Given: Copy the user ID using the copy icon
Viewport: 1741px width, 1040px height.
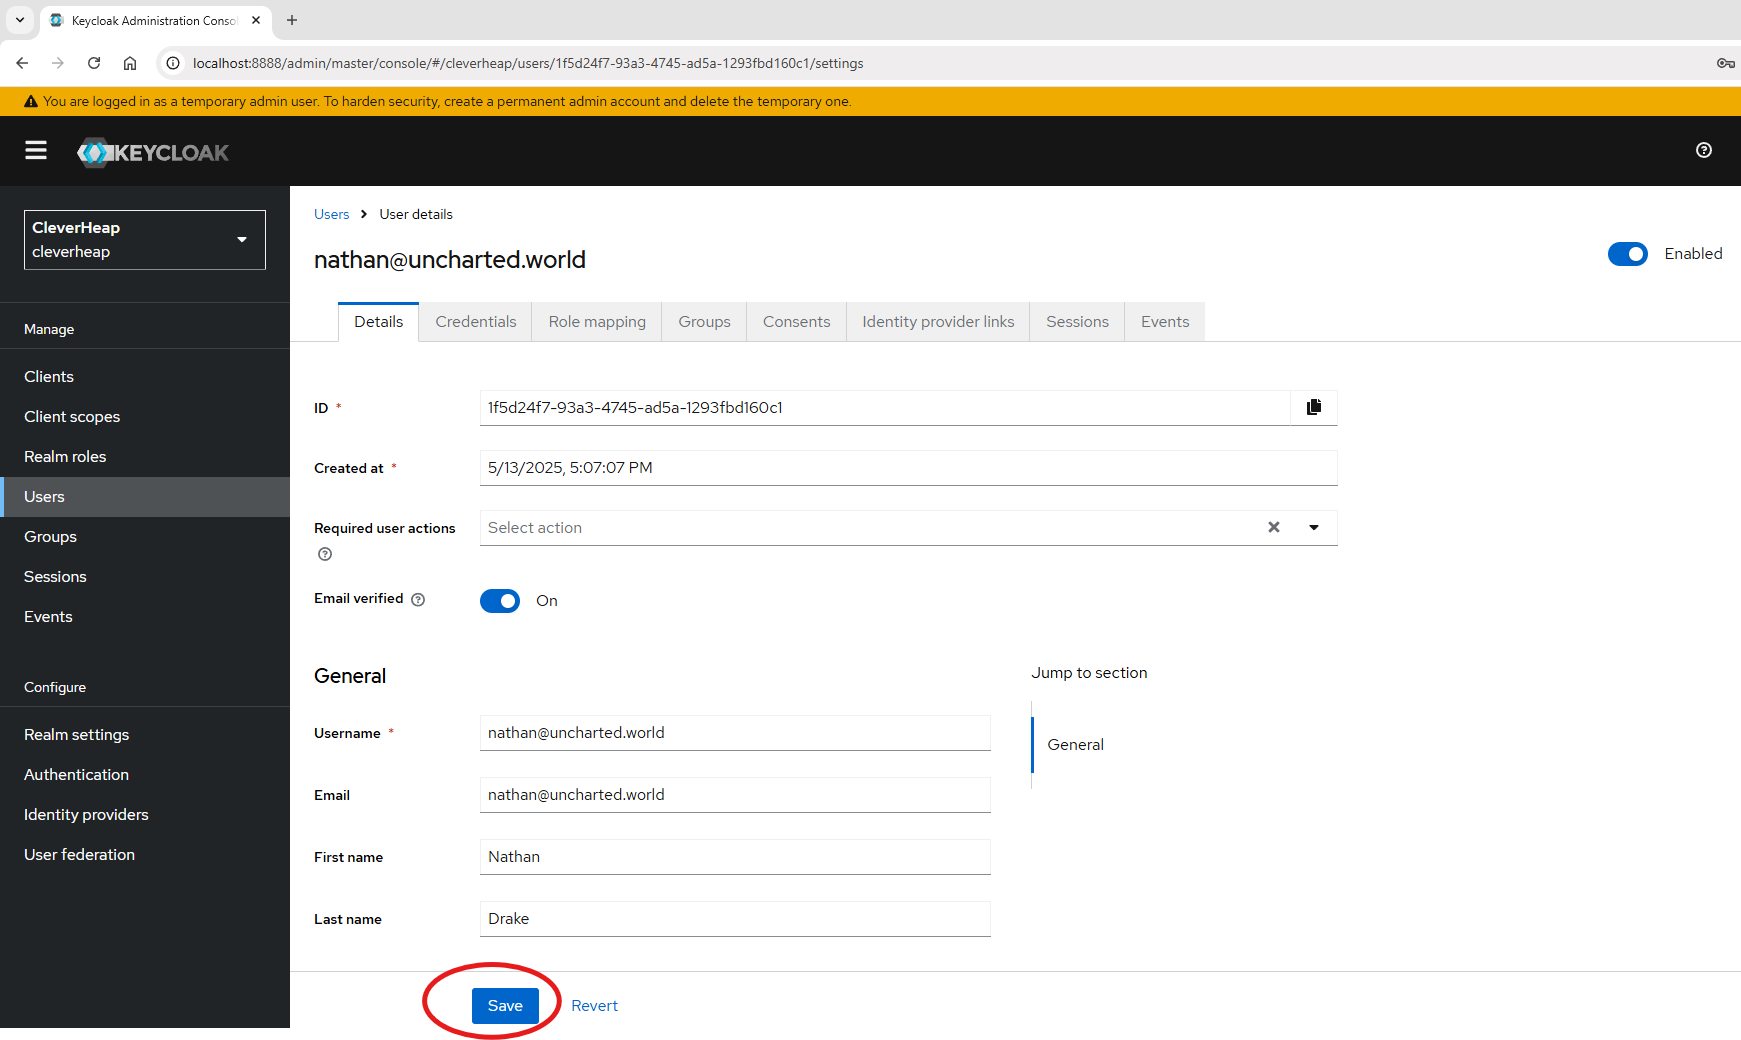Looking at the screenshot, I should click(1314, 407).
